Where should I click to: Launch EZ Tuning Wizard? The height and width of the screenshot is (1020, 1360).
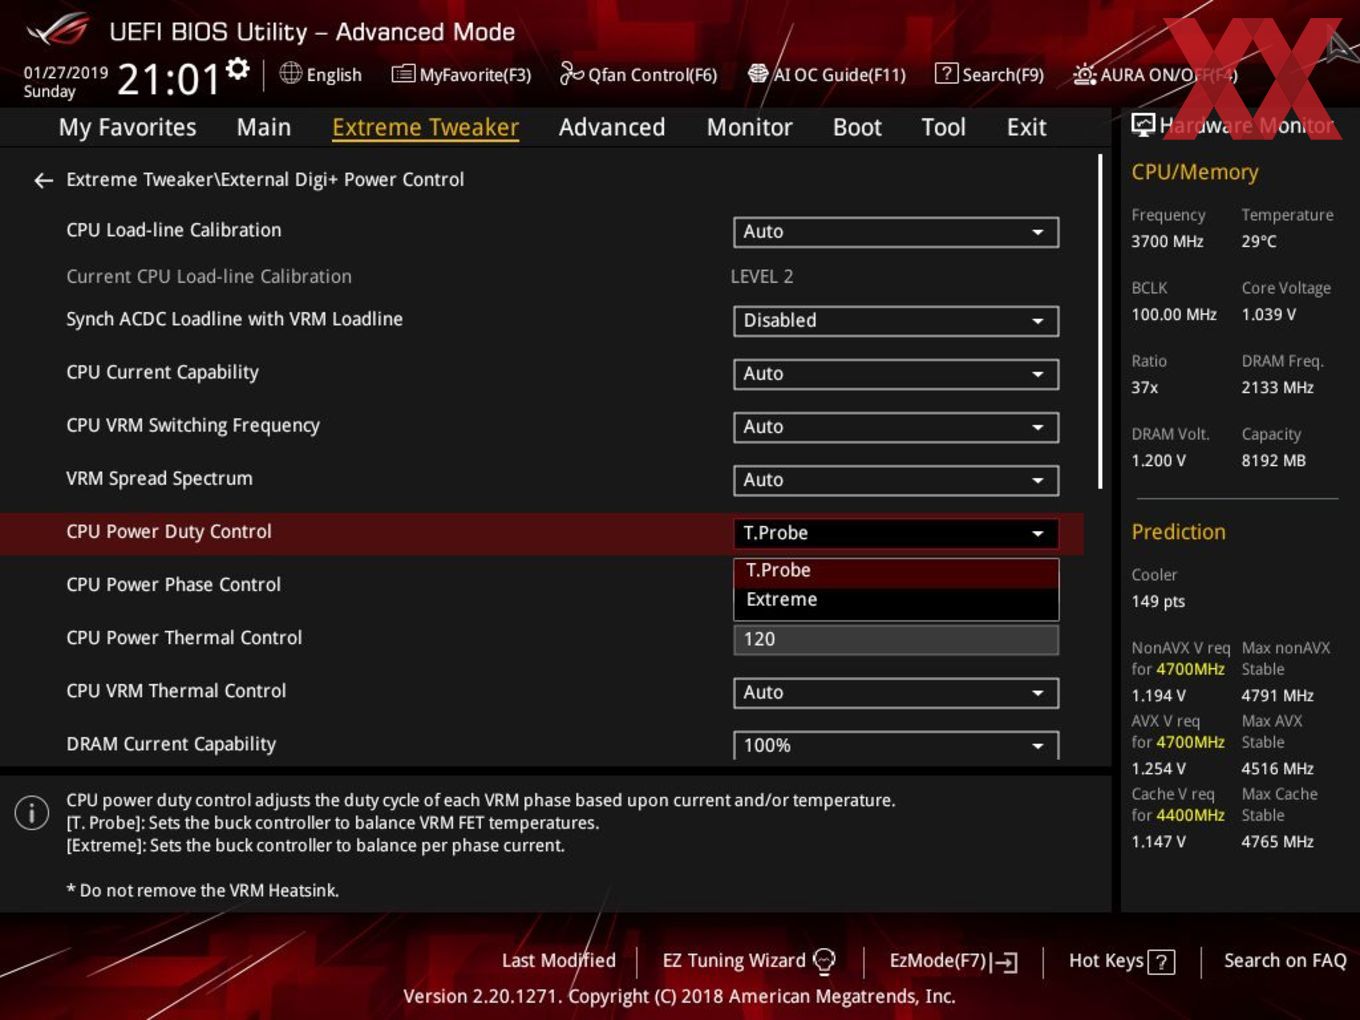pyautogui.click(x=749, y=961)
